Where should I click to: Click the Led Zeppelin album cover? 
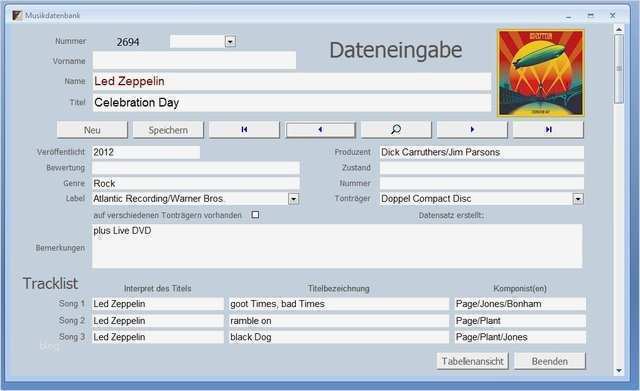pos(541,73)
